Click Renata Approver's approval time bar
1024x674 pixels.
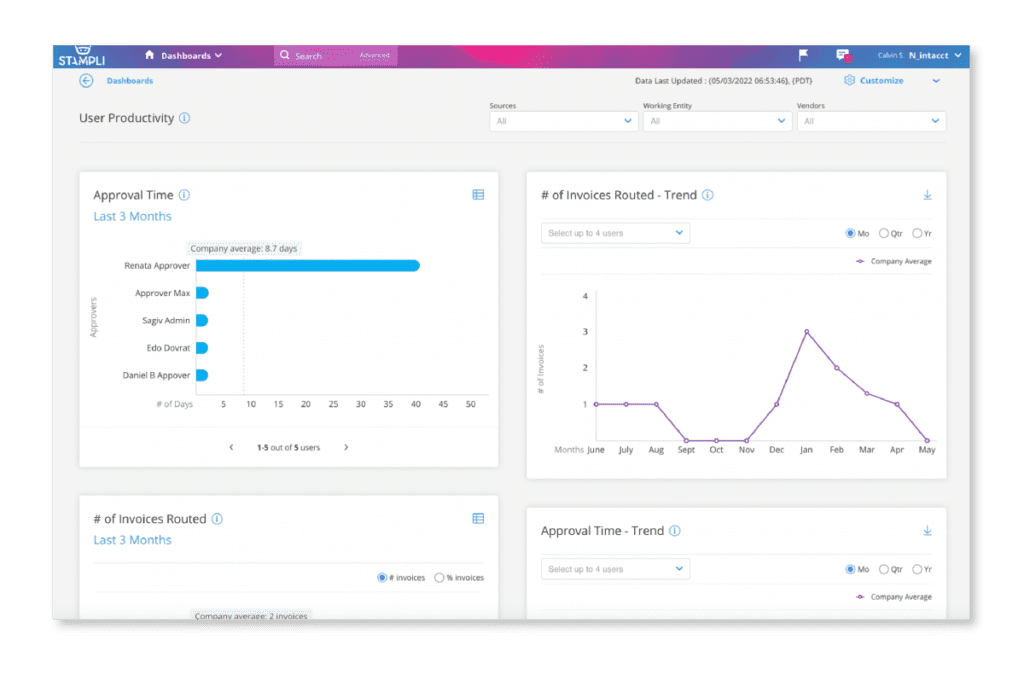click(x=310, y=266)
